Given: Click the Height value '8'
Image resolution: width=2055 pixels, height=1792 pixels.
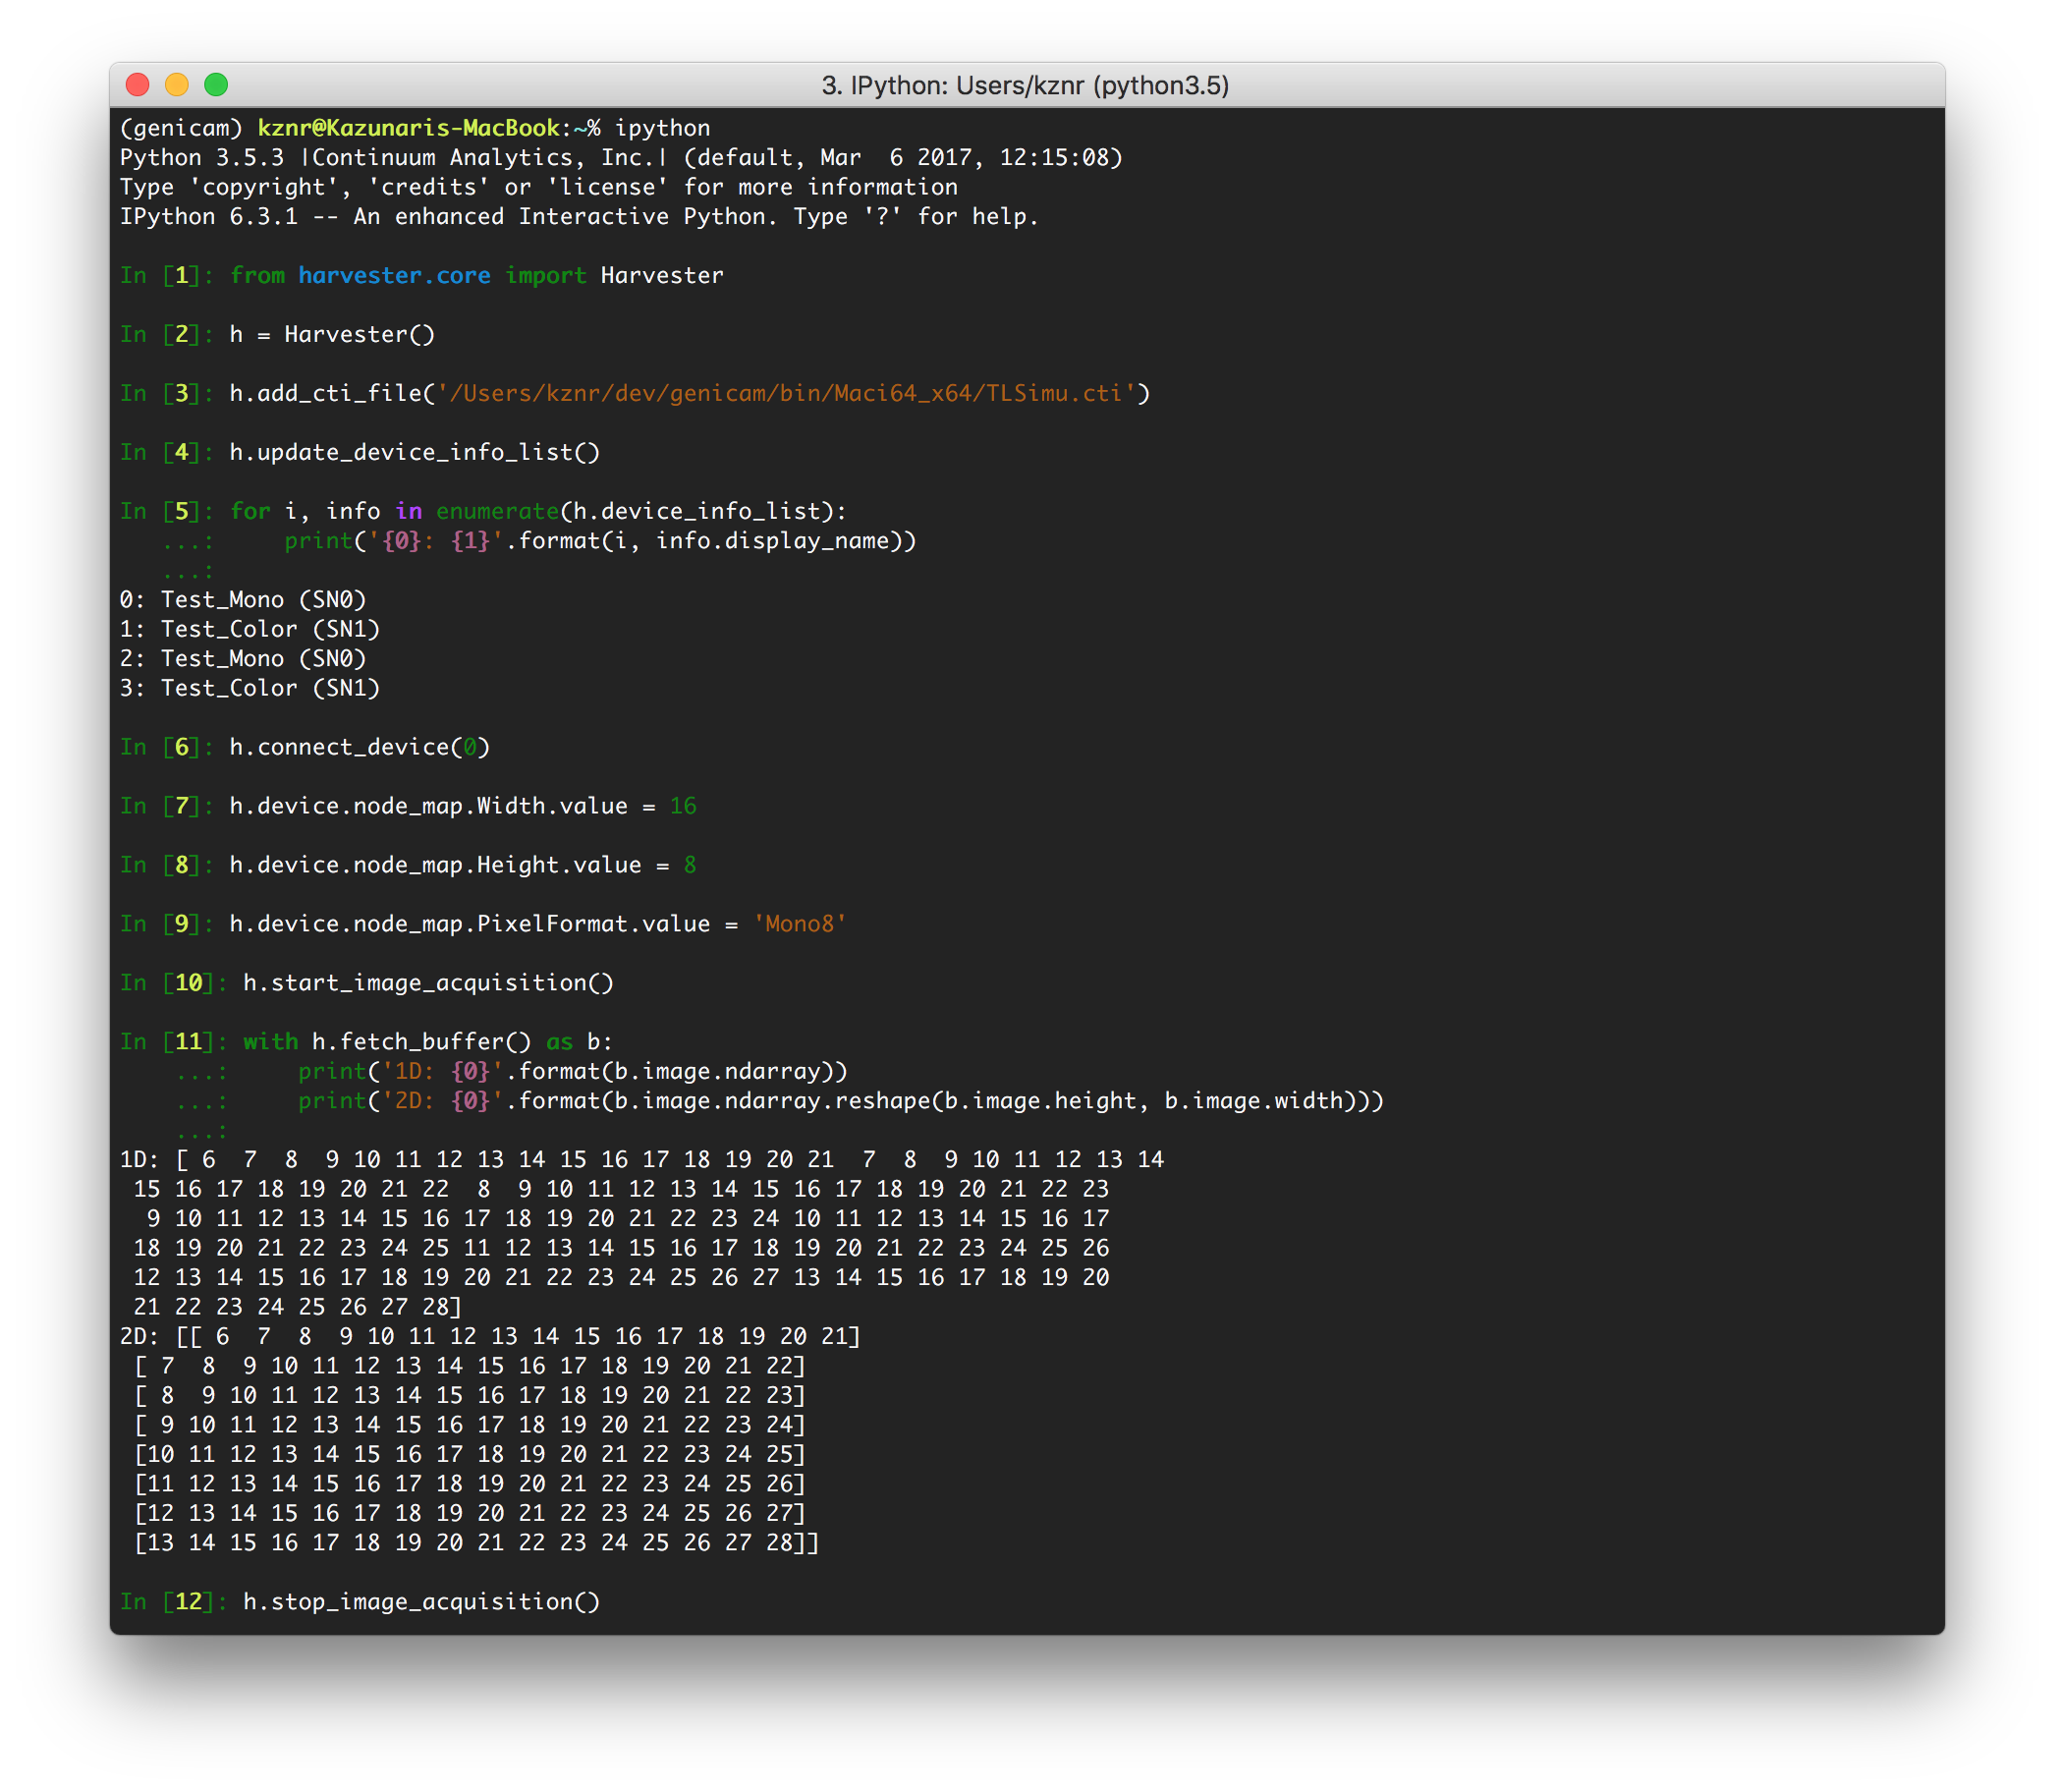Looking at the screenshot, I should point(690,865).
